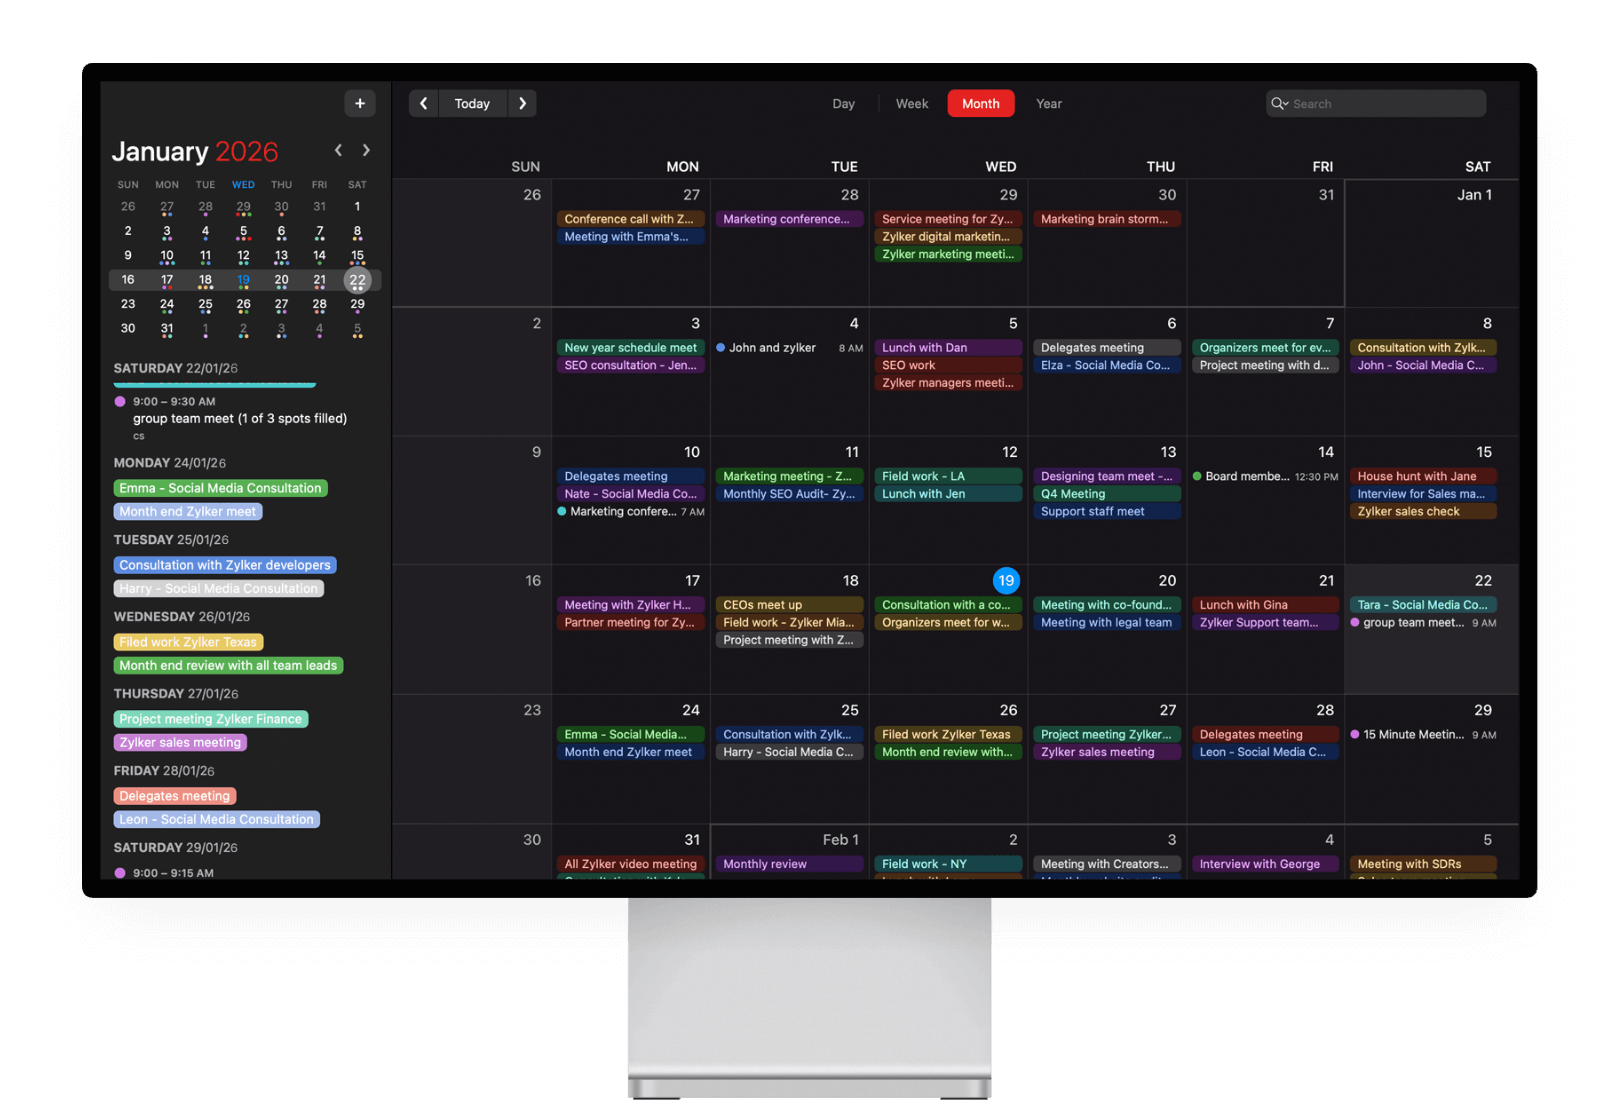Screen dimensions: 1621x1100
Task: Open 'Lunch with Dan' event
Action: pyautogui.click(x=948, y=348)
